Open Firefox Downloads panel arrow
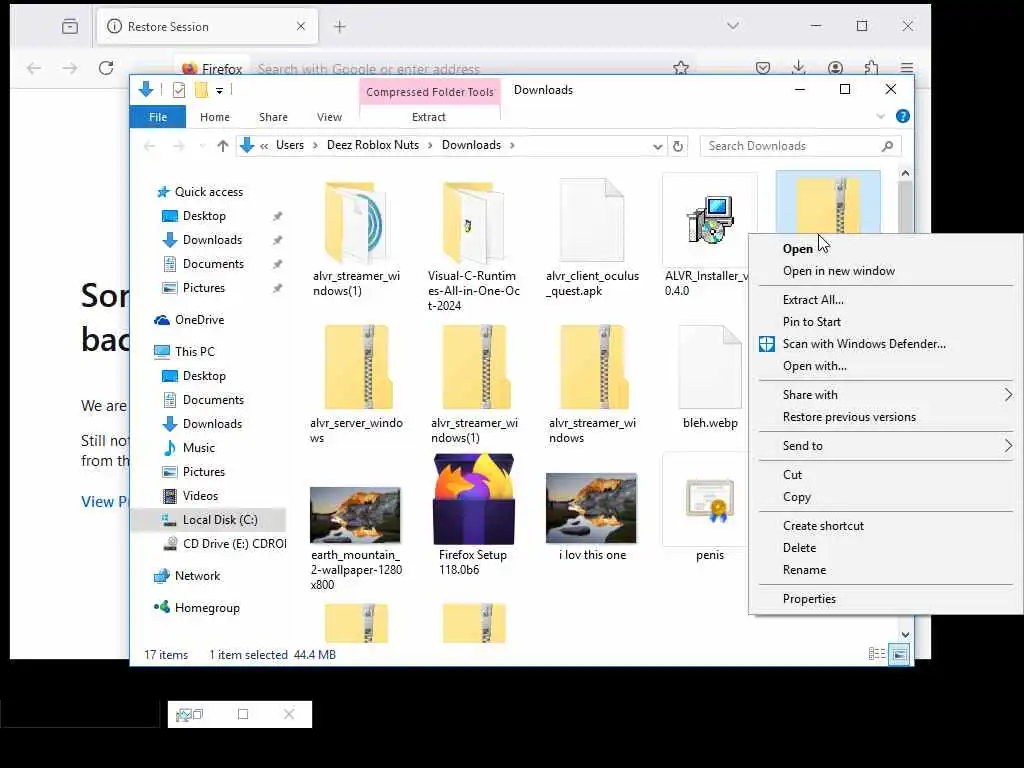Image resolution: width=1024 pixels, height=768 pixels. click(798, 68)
